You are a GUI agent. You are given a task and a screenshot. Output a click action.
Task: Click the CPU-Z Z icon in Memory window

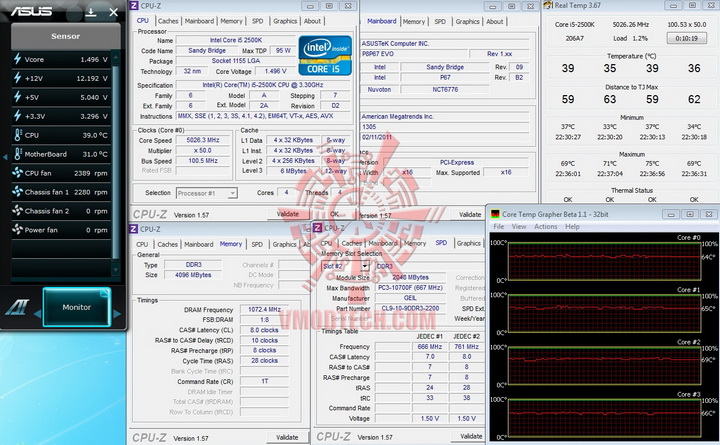[134, 229]
